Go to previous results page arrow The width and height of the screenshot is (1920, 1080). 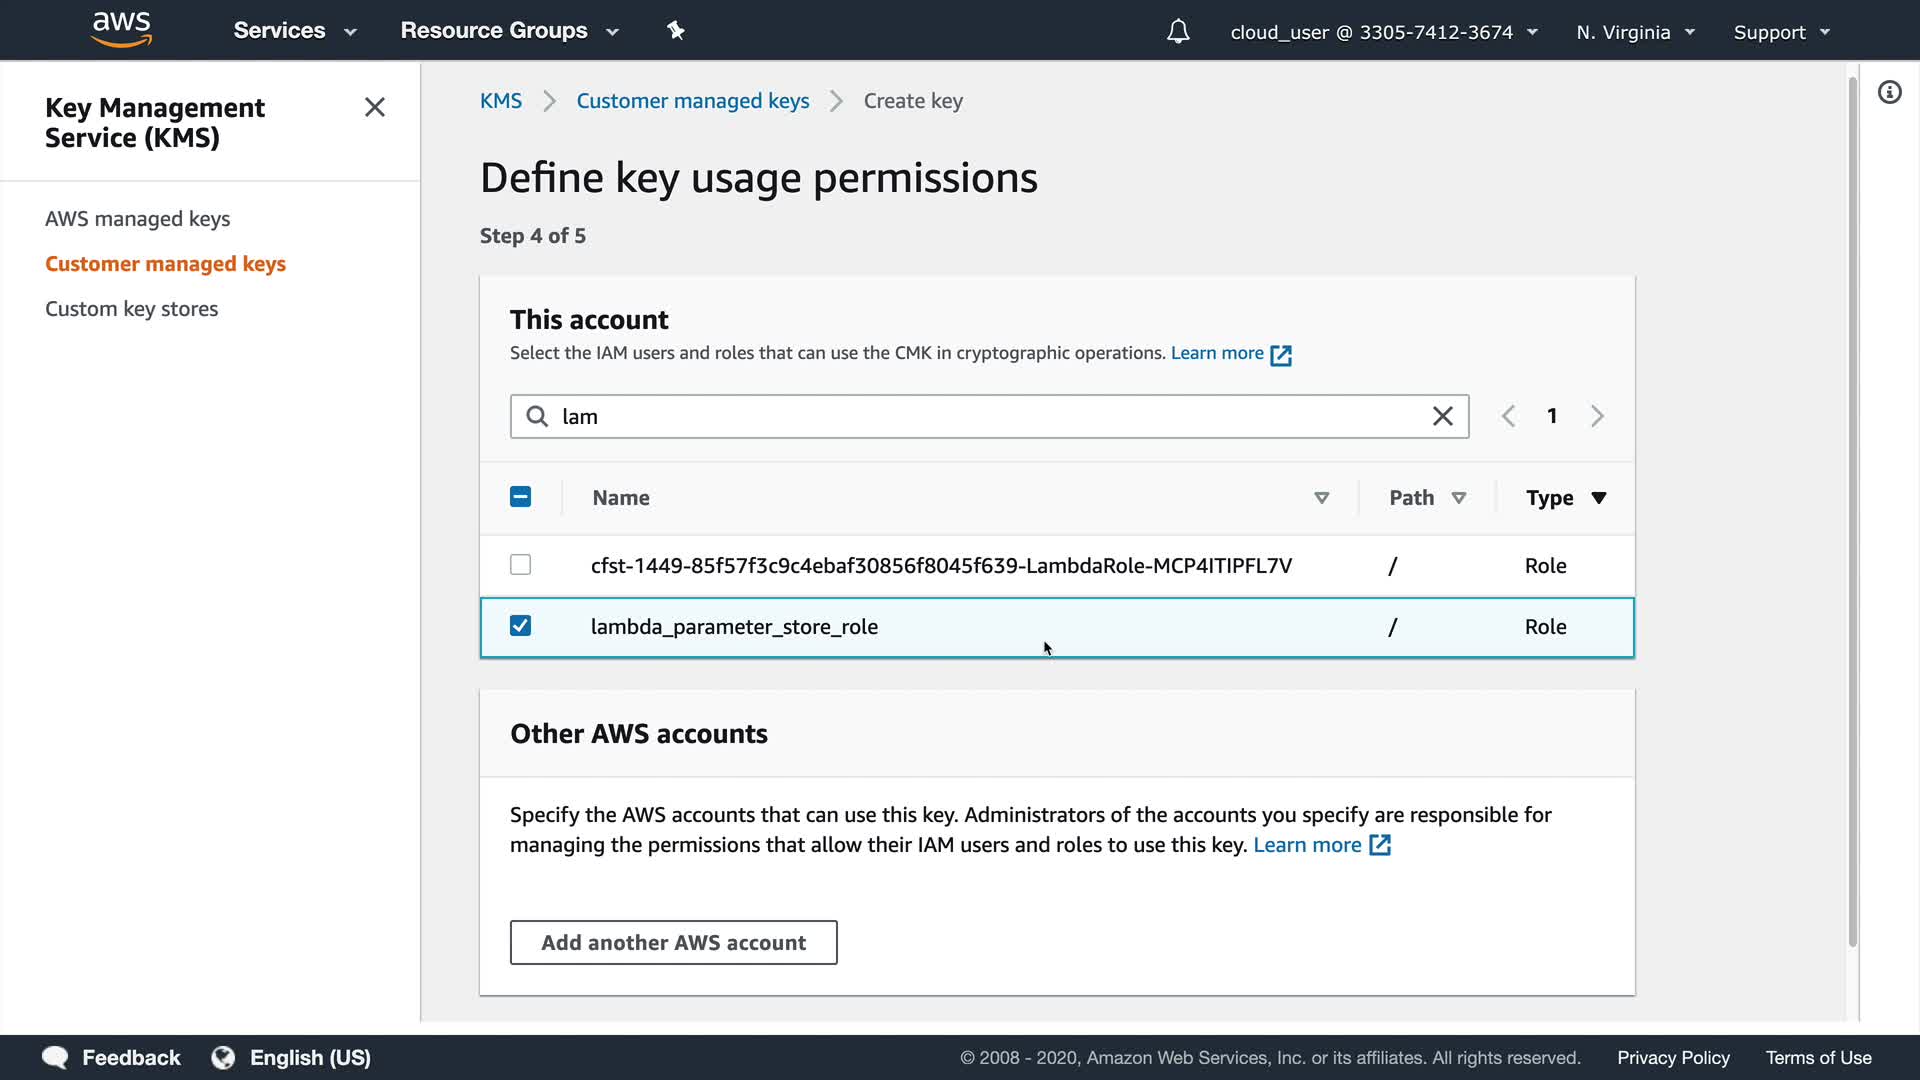pos(1508,417)
